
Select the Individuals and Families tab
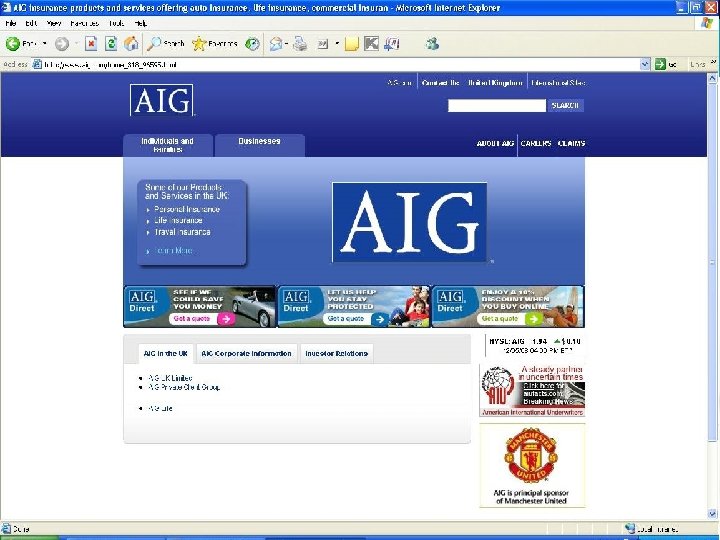coord(168,145)
